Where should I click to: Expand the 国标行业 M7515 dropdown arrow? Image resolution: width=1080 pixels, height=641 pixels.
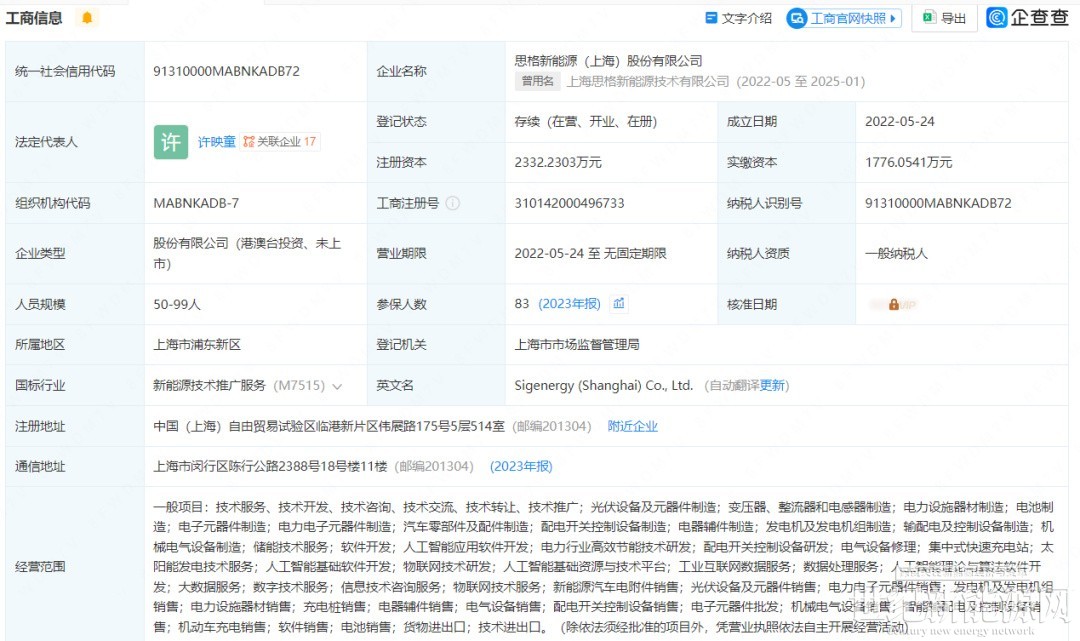point(337,386)
